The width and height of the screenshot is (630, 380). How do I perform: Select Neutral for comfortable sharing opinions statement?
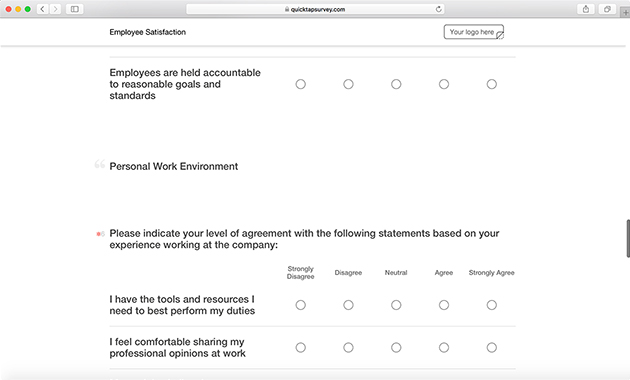coord(396,347)
